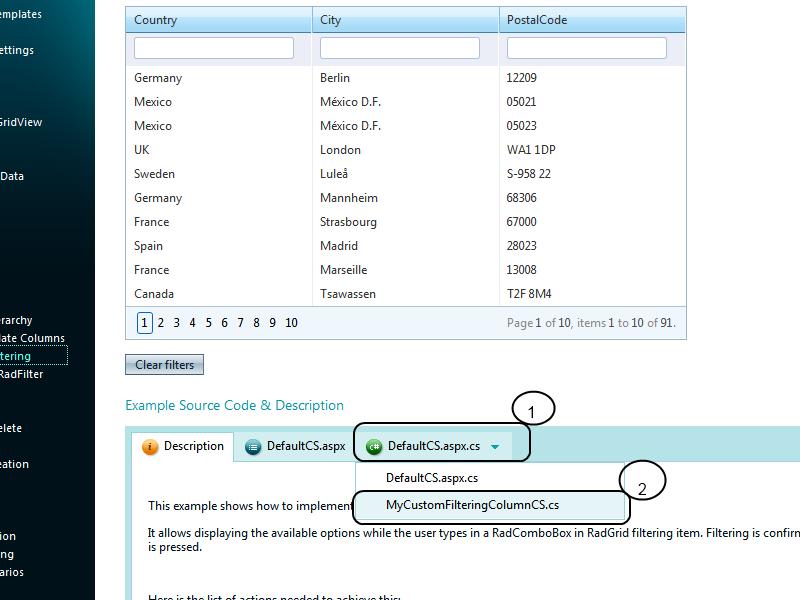Go to grid page 4
The width and height of the screenshot is (800, 600).
tap(192, 323)
